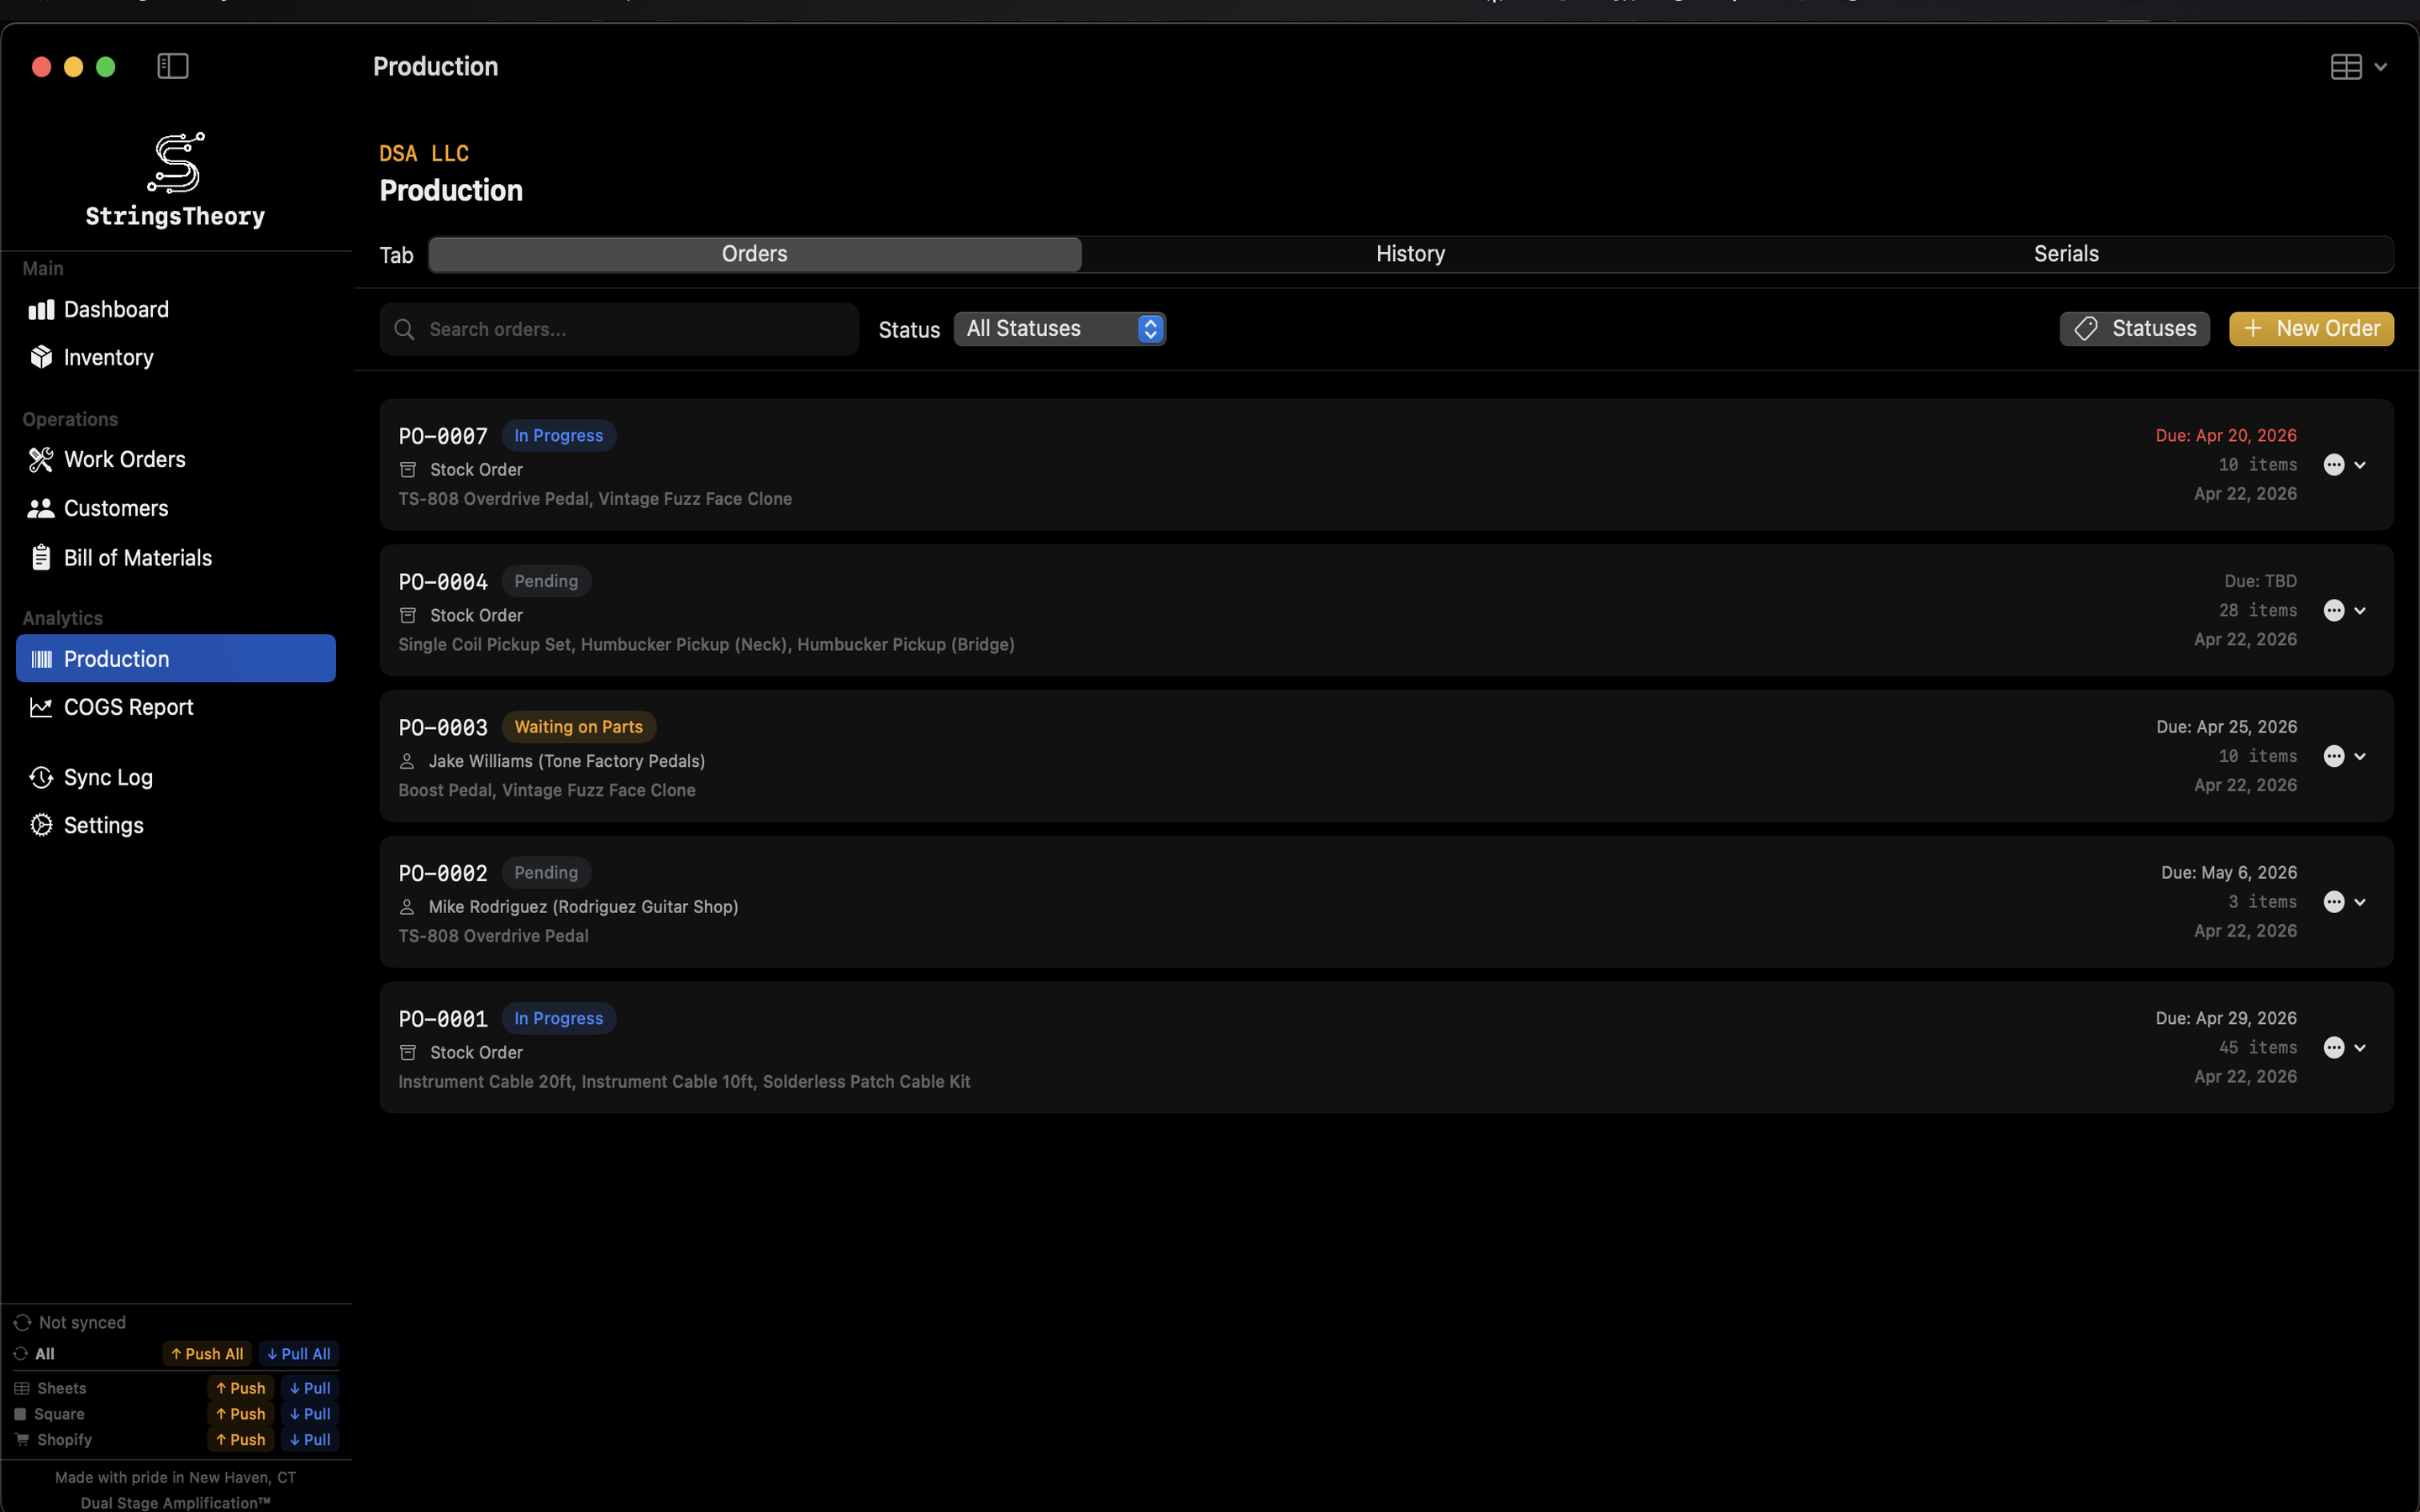Open the COGS Report chart icon

(x=41, y=707)
